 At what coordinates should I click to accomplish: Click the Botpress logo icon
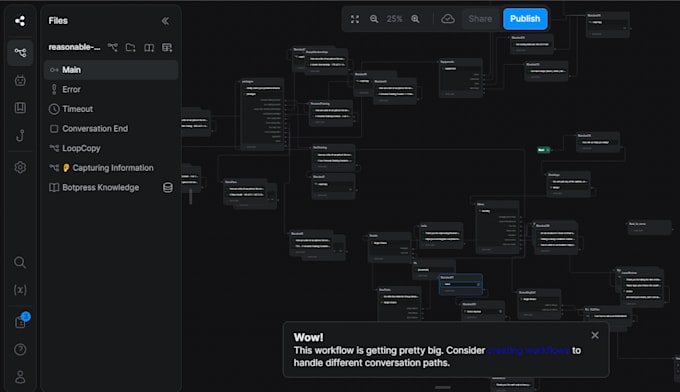pos(20,21)
